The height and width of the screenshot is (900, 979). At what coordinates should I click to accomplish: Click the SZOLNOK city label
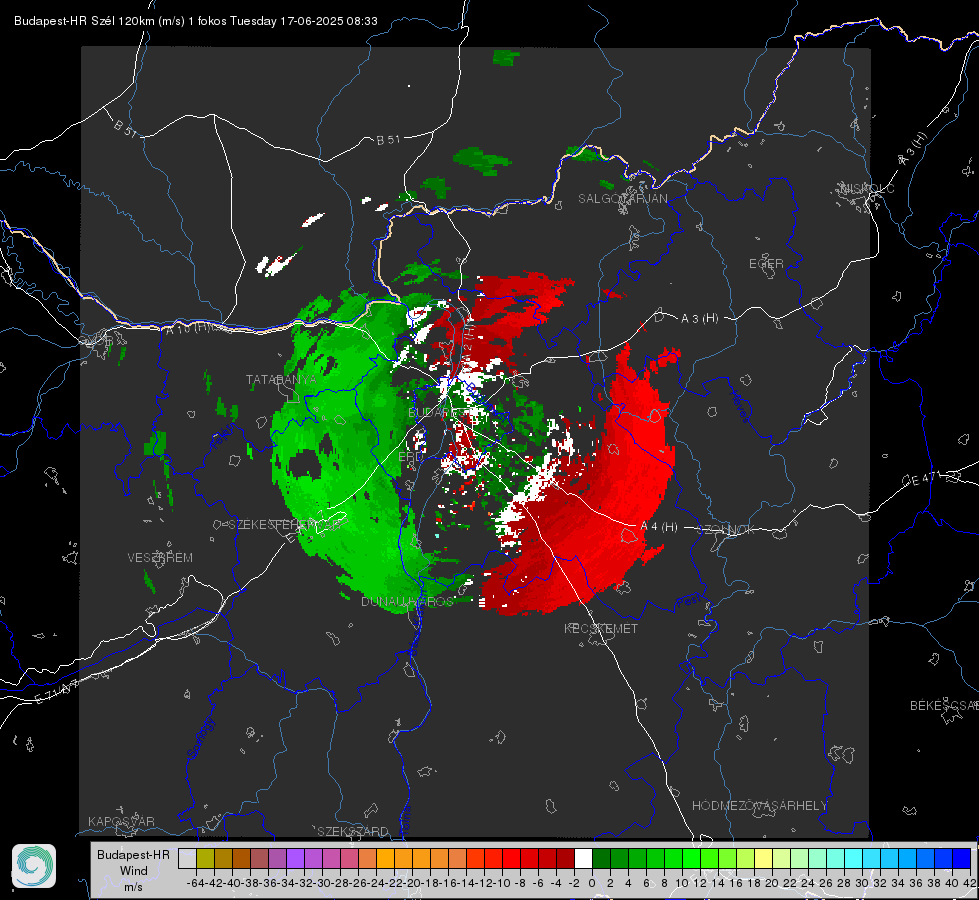pyautogui.click(x=726, y=529)
